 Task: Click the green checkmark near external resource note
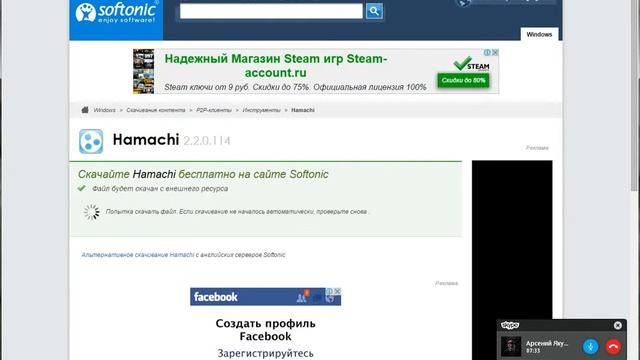[x=82, y=188]
